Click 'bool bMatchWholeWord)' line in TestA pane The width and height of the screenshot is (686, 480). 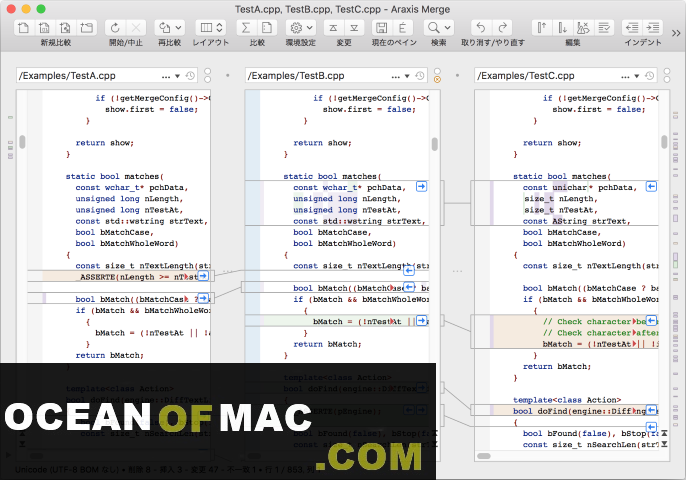coord(127,244)
